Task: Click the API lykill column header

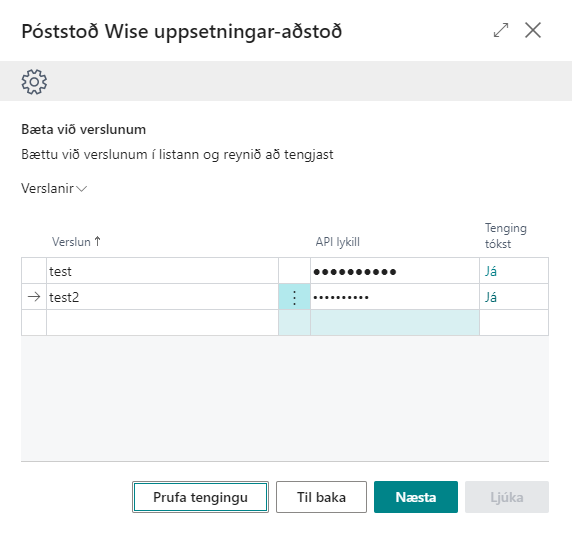Action: (x=338, y=242)
